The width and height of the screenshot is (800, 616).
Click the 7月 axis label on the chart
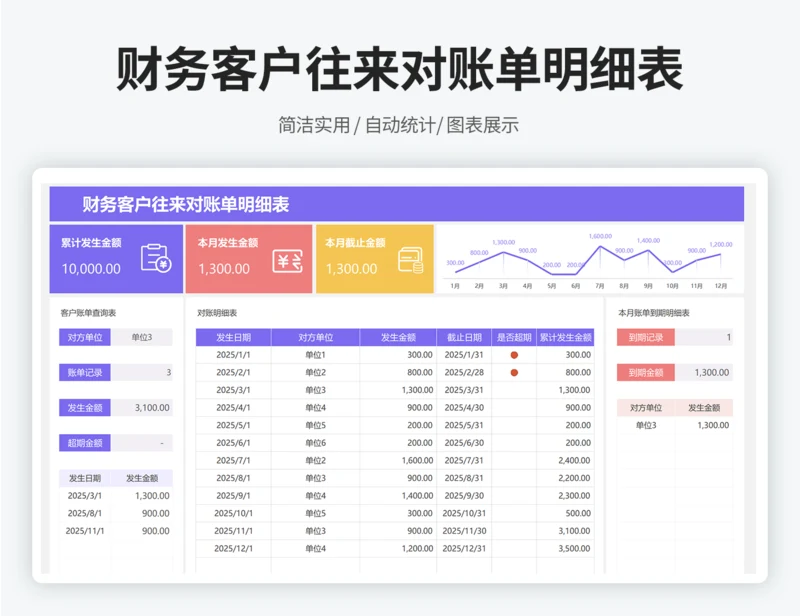[600, 286]
